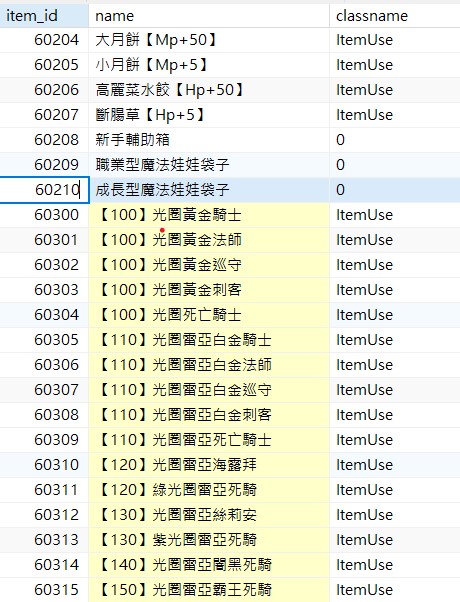The image size is (460, 602).
Task: Select the name cell 職業型魔法娃娃袋子
Action: pos(209,165)
